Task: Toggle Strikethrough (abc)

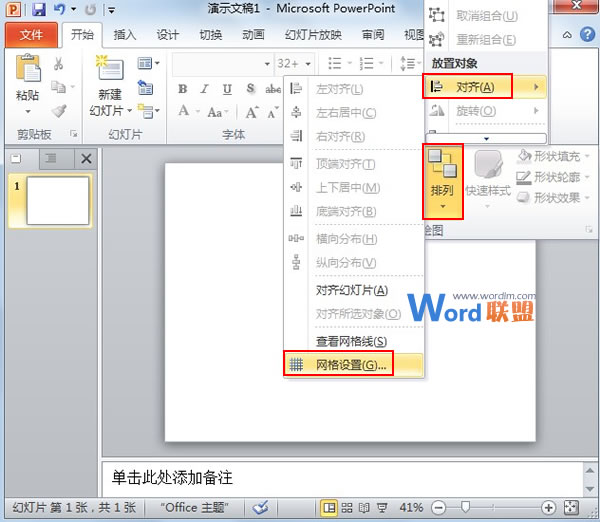Action: click(273, 89)
